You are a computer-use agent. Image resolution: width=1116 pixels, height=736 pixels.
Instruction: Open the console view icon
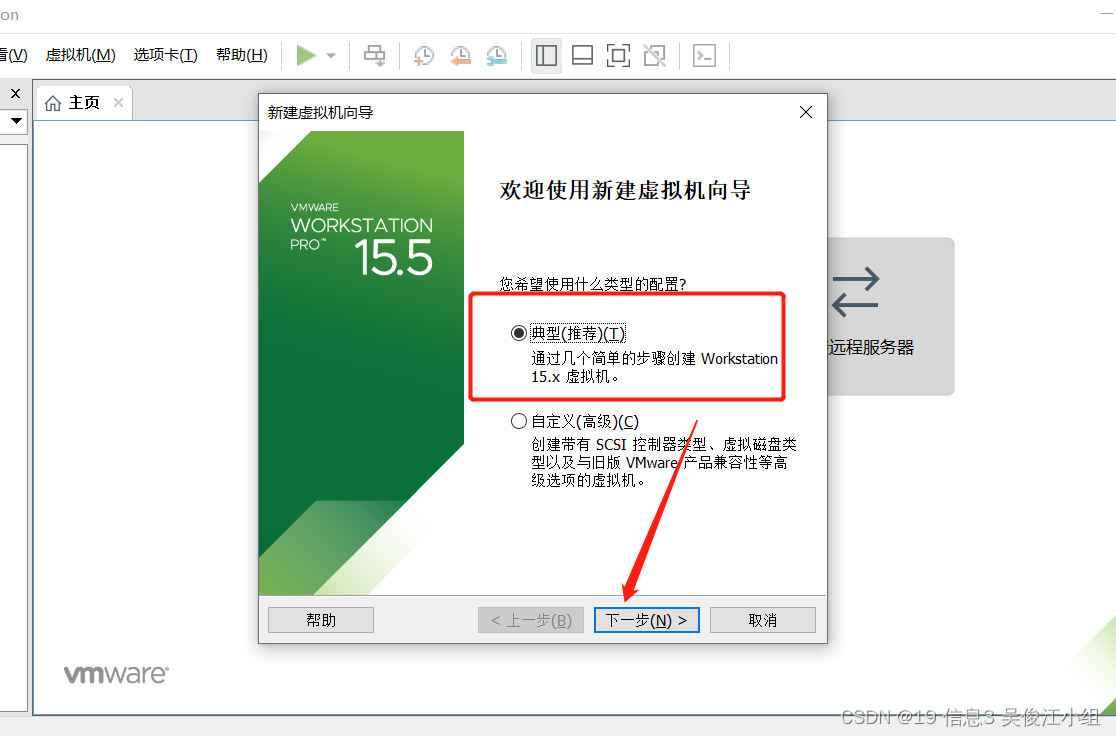pos(704,56)
